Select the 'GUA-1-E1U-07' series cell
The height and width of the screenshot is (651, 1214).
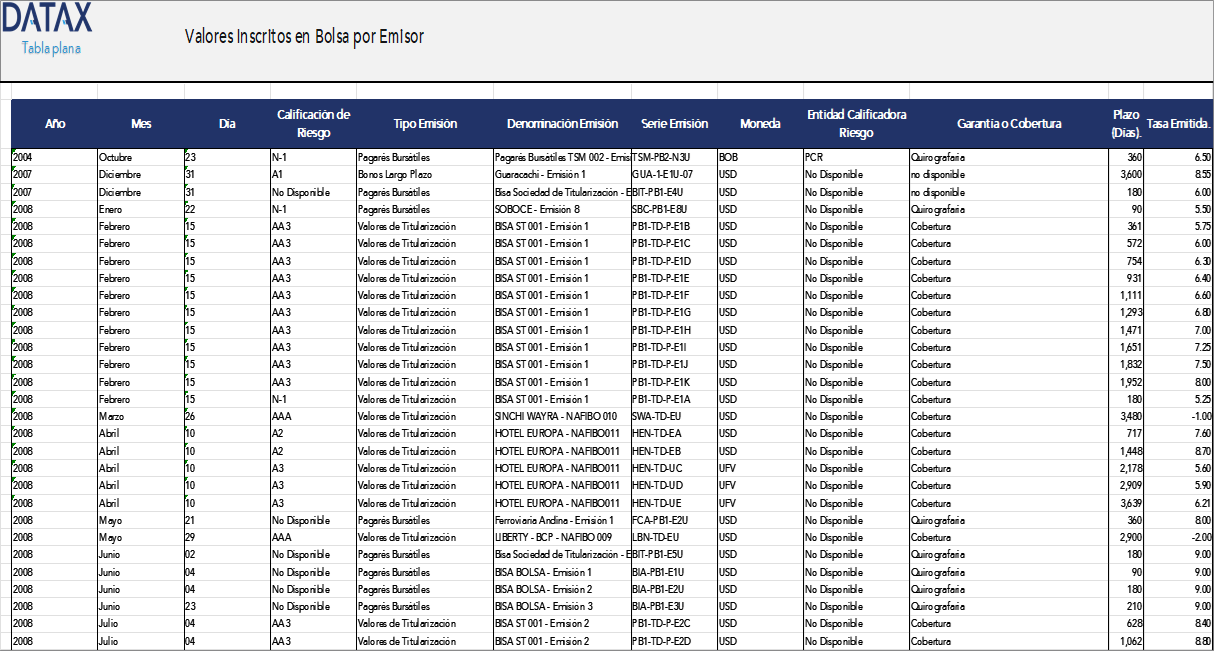[662, 174]
